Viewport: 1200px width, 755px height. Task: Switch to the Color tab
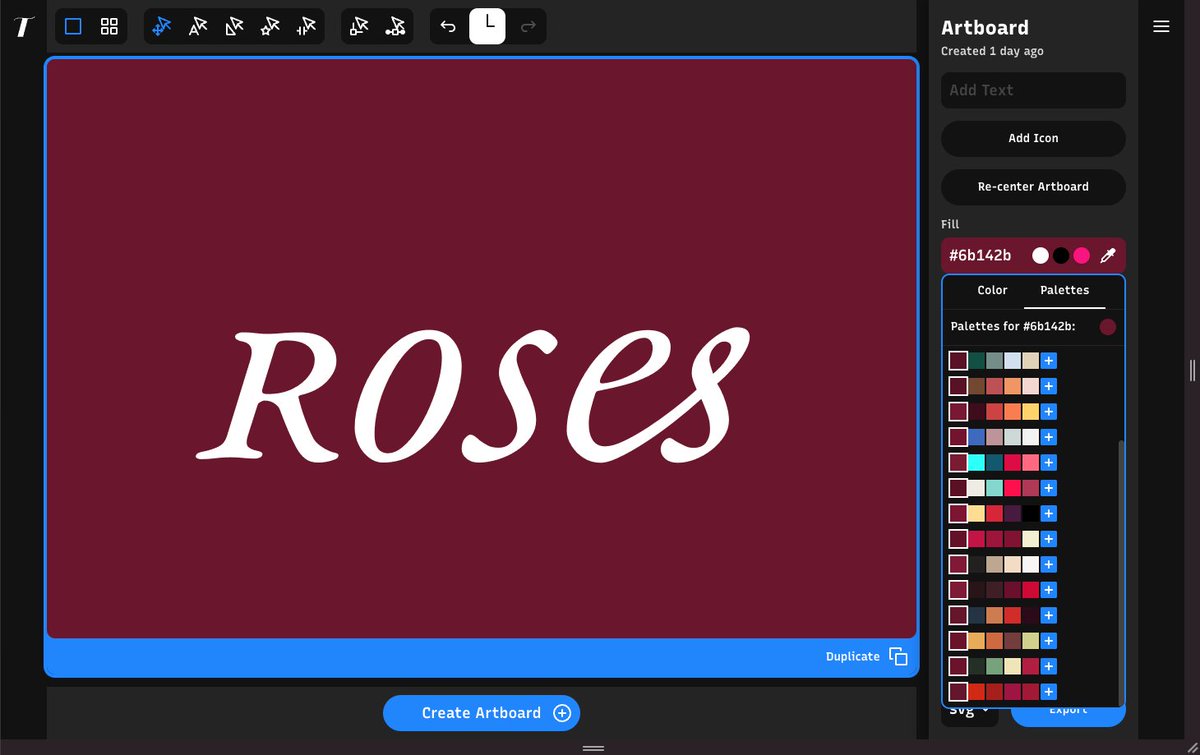coord(992,290)
